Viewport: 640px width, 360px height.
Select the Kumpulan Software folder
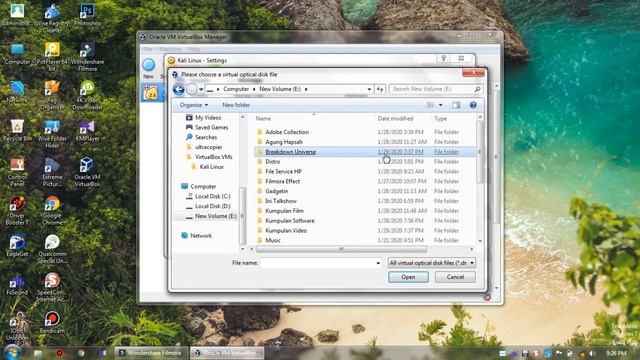[364, 220]
